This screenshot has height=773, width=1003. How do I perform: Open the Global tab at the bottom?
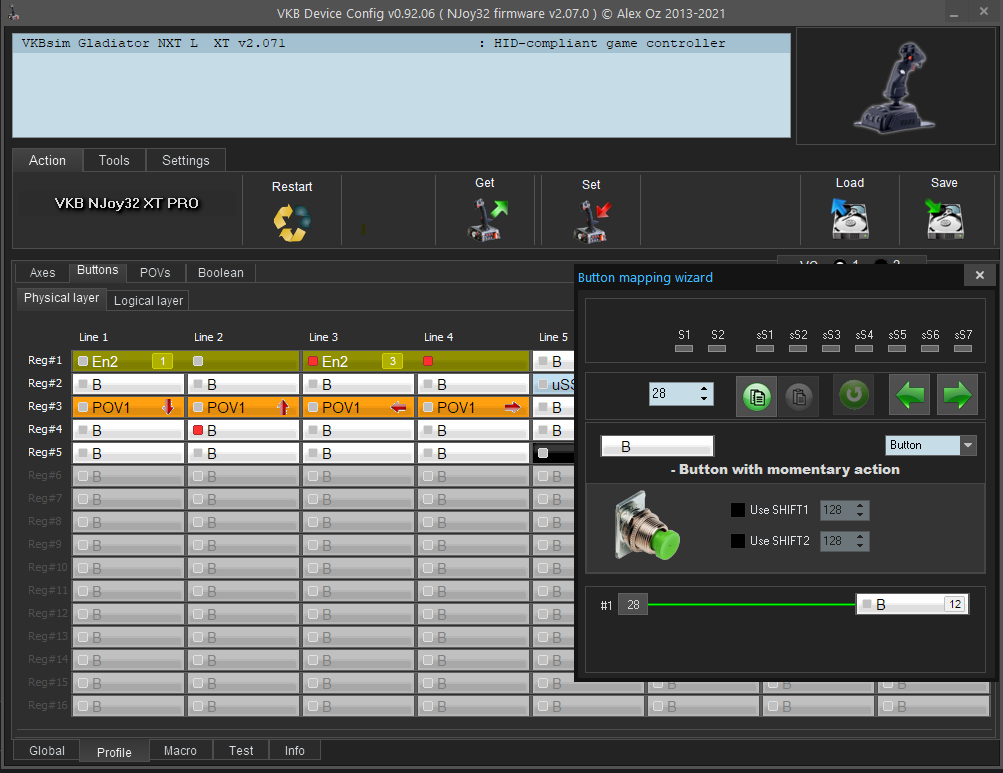(x=47, y=751)
